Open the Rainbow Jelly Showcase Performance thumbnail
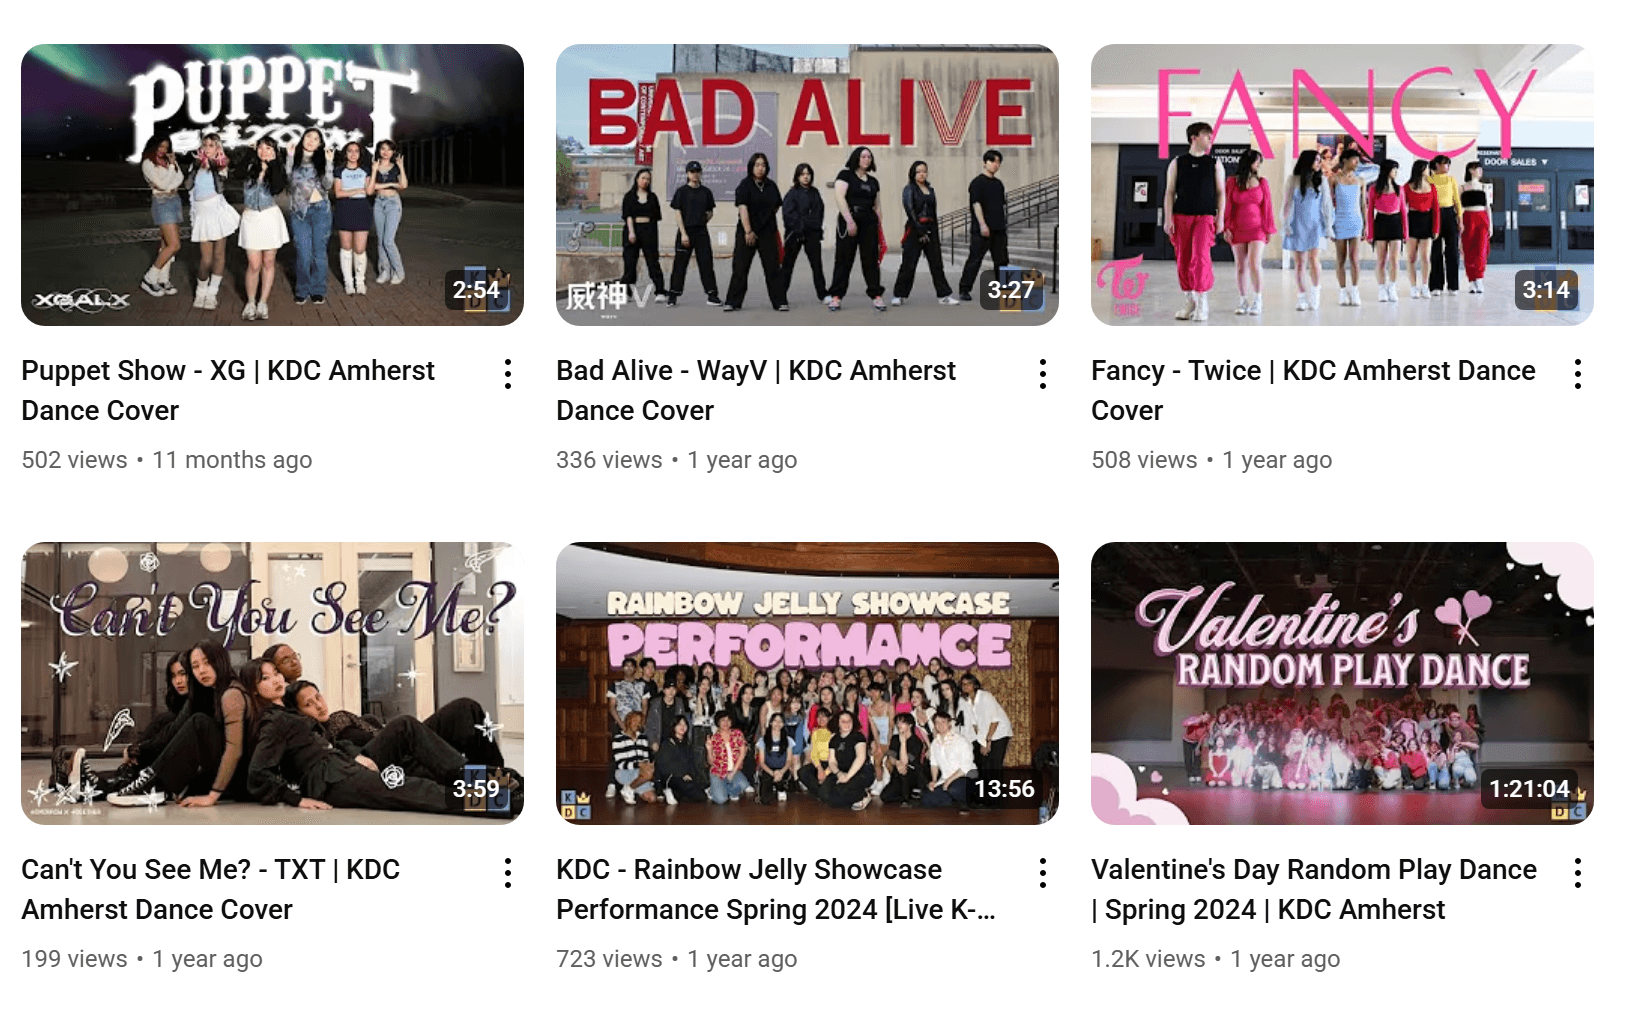 point(807,684)
